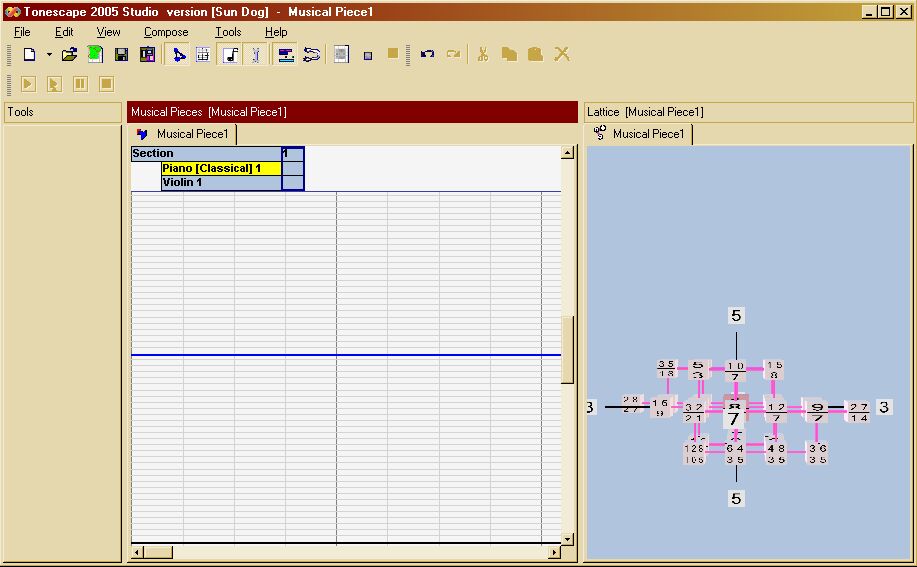Toggle the tuning fork toolbar button
Viewport: 917px width, 567px height.
[x=256, y=55]
